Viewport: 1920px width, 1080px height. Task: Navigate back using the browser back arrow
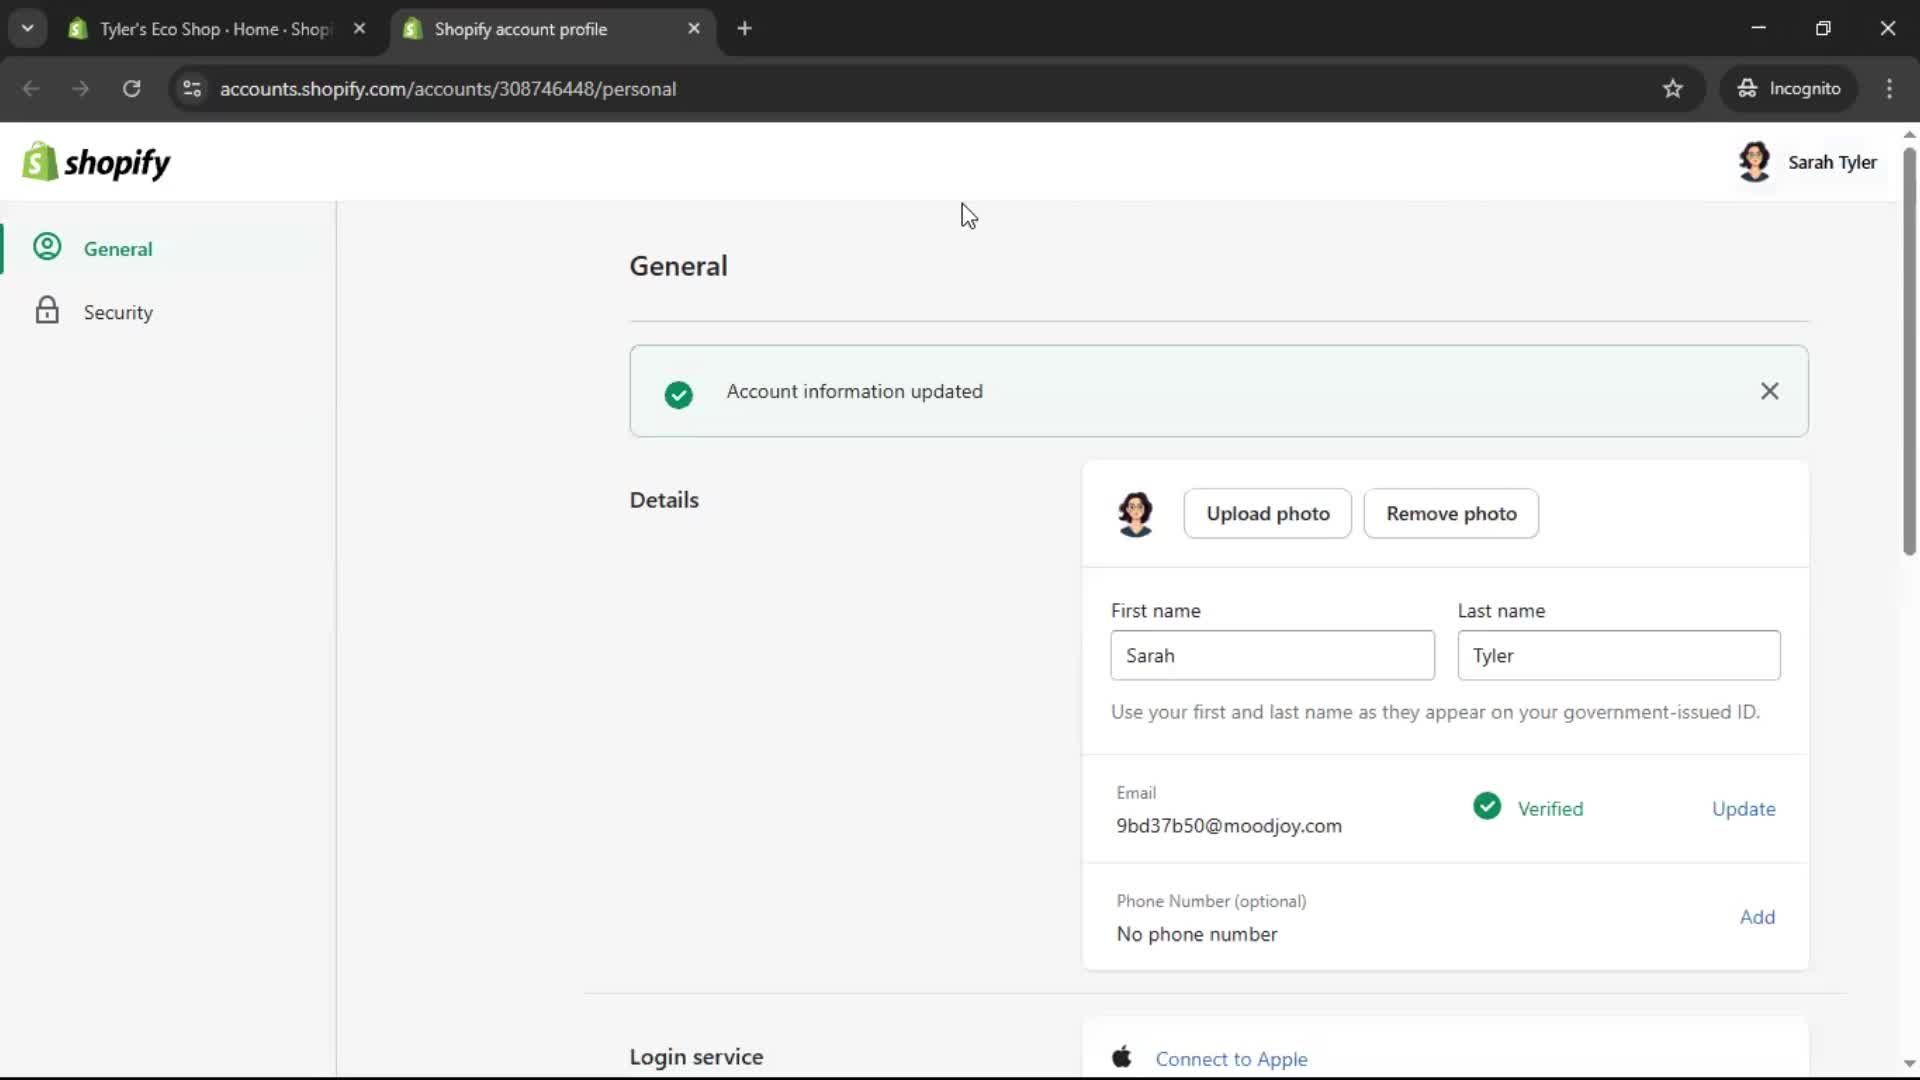tap(31, 88)
